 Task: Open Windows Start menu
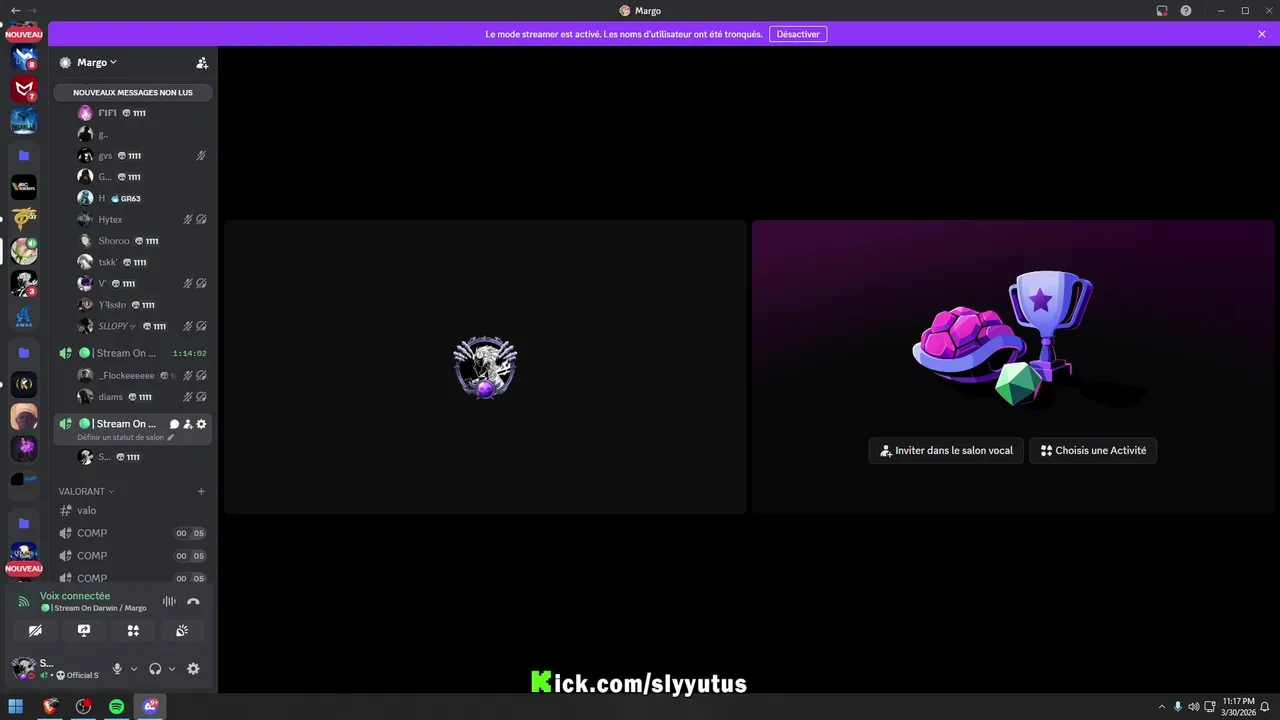(16, 706)
